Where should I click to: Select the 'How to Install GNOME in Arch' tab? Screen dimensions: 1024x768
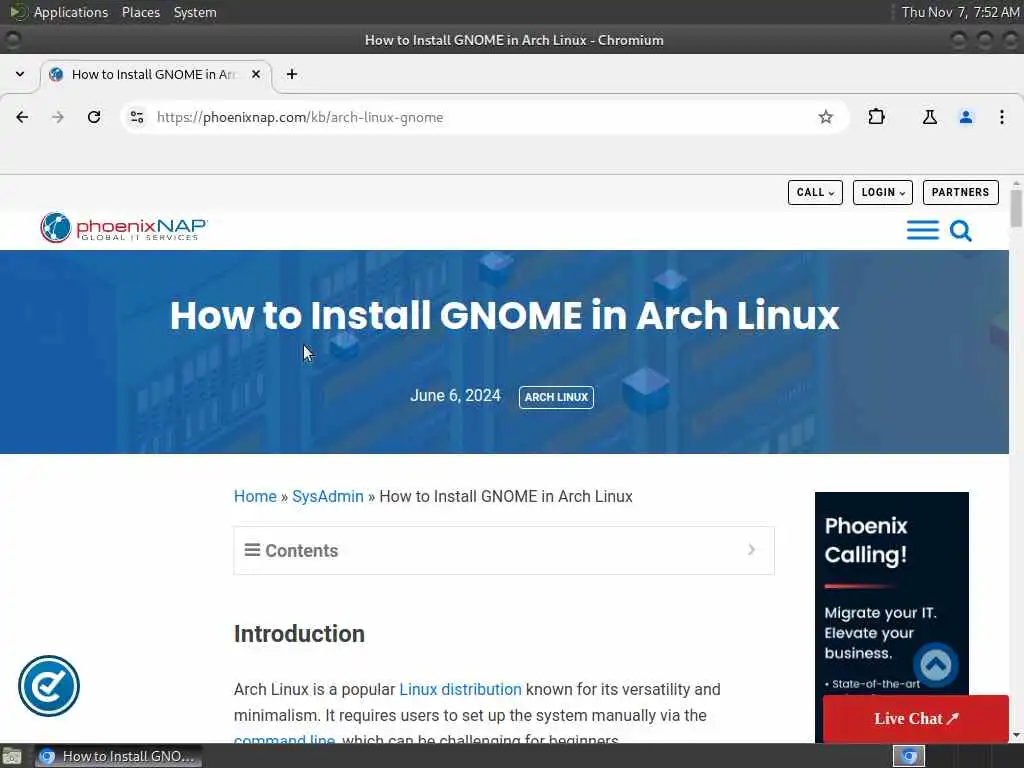click(155, 74)
